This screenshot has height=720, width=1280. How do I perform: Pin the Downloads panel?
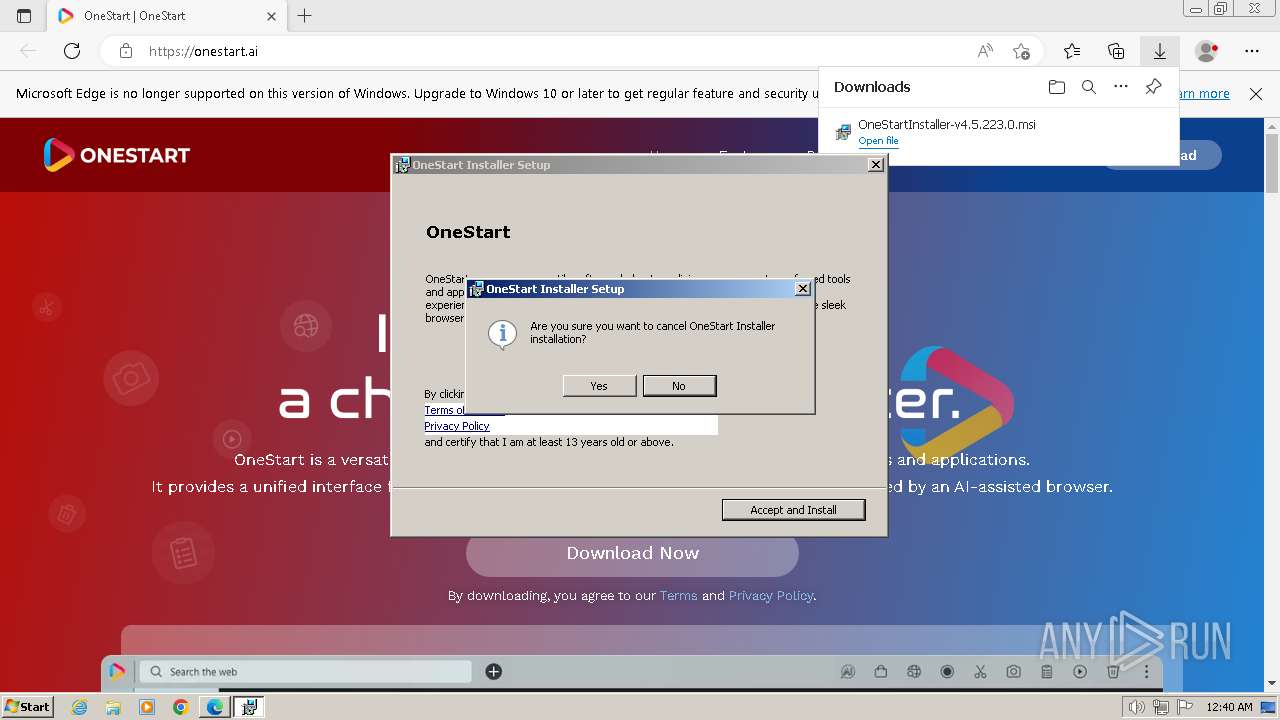(x=1153, y=87)
